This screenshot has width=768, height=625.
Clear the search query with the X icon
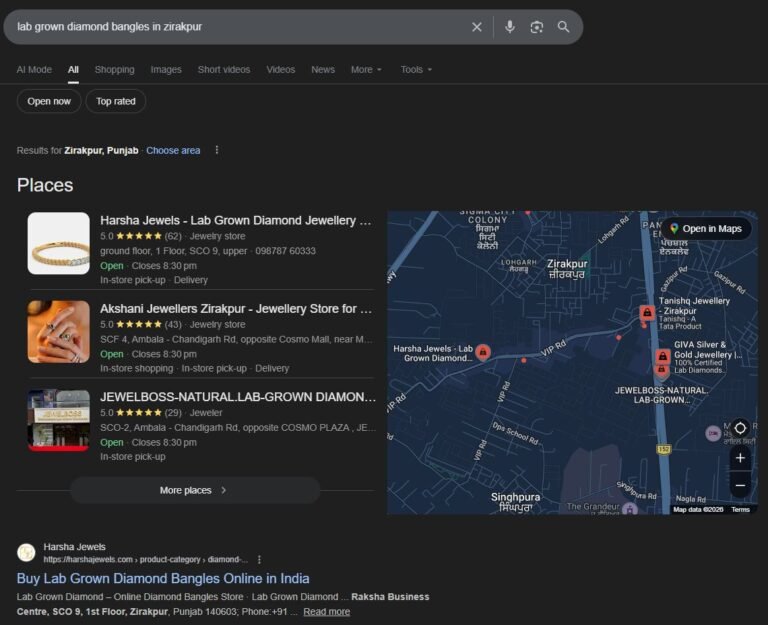pyautogui.click(x=477, y=27)
